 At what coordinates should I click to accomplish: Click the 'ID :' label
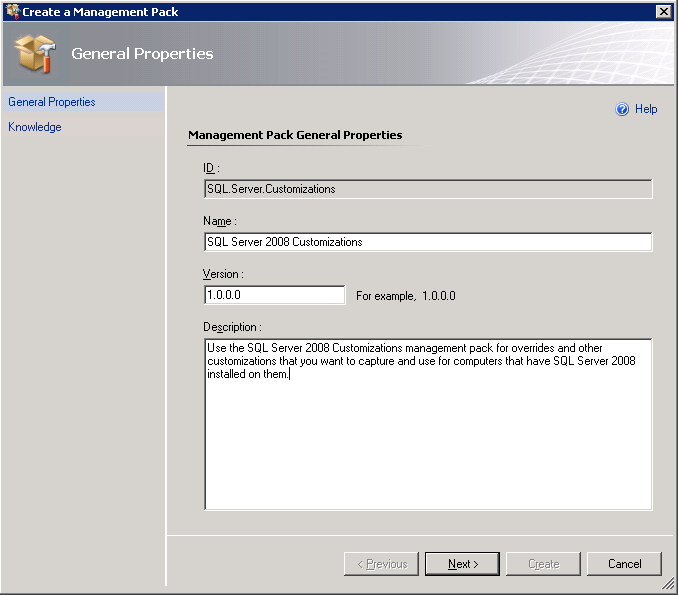tap(211, 168)
